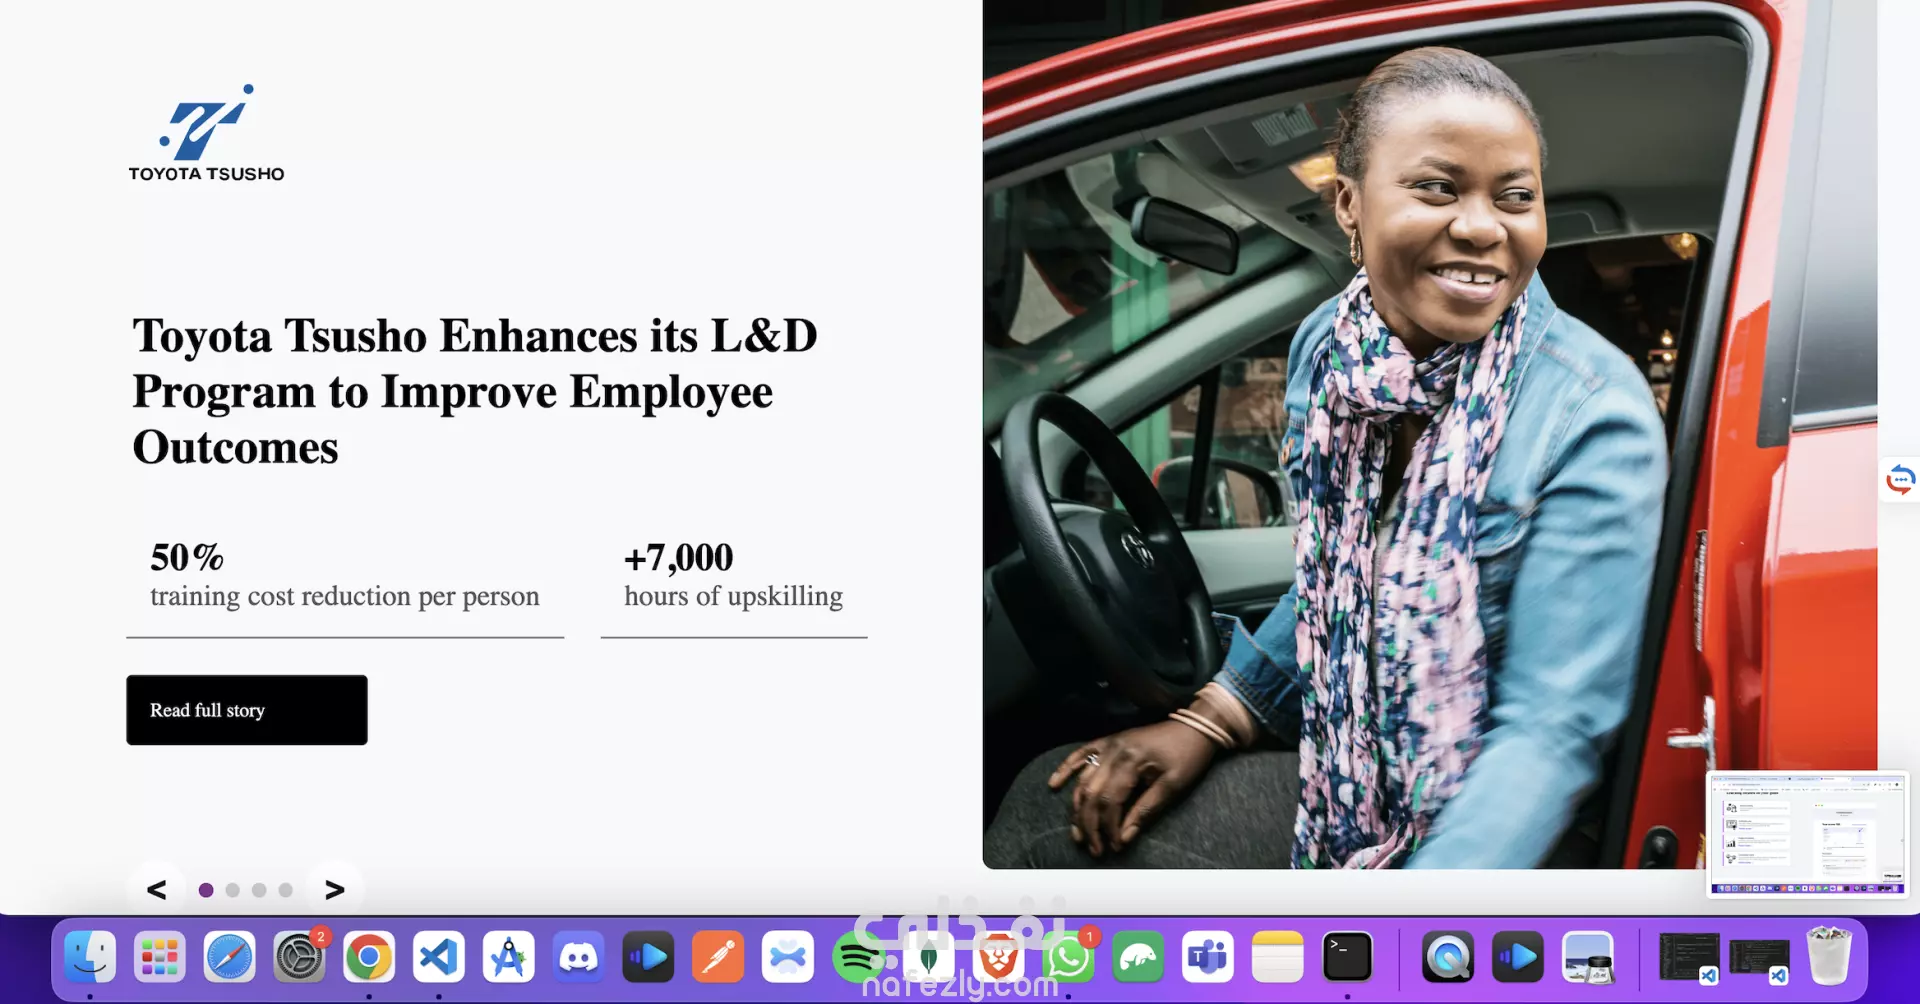Open the screenshot preview thumbnail
Screen dimensions: 1920x1004
[1807, 834]
